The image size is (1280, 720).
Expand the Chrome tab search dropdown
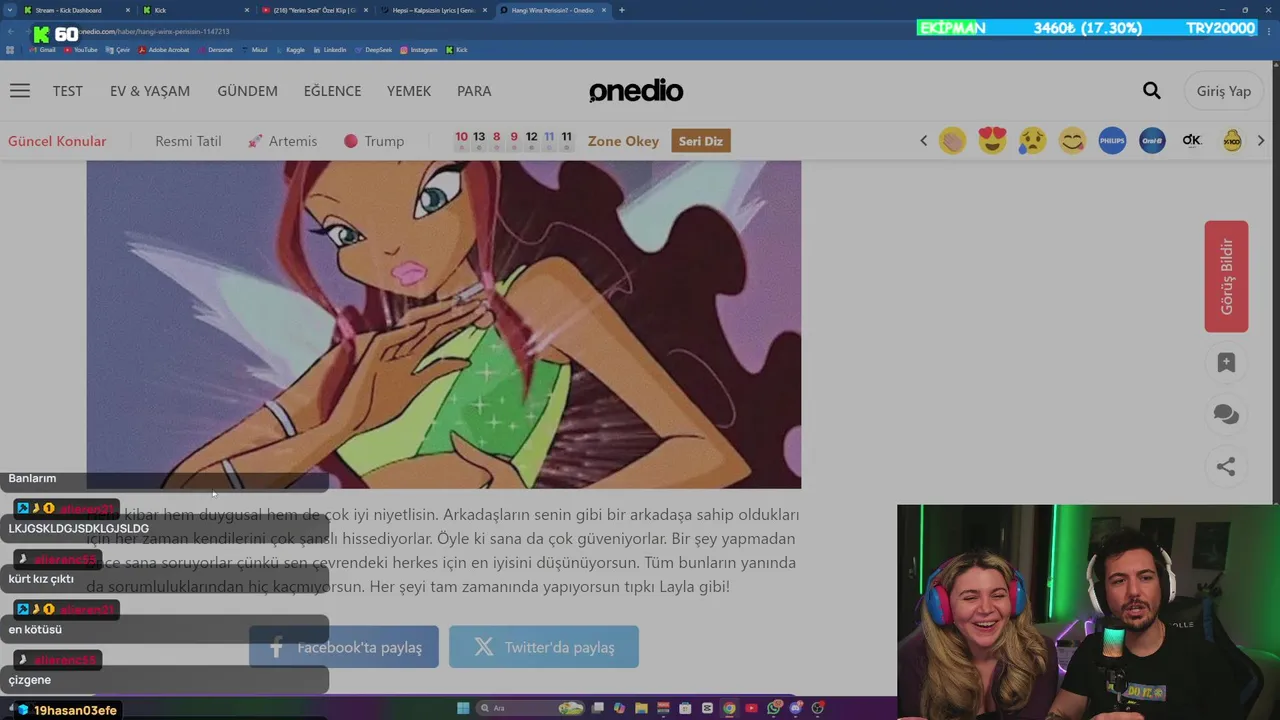click(10, 10)
